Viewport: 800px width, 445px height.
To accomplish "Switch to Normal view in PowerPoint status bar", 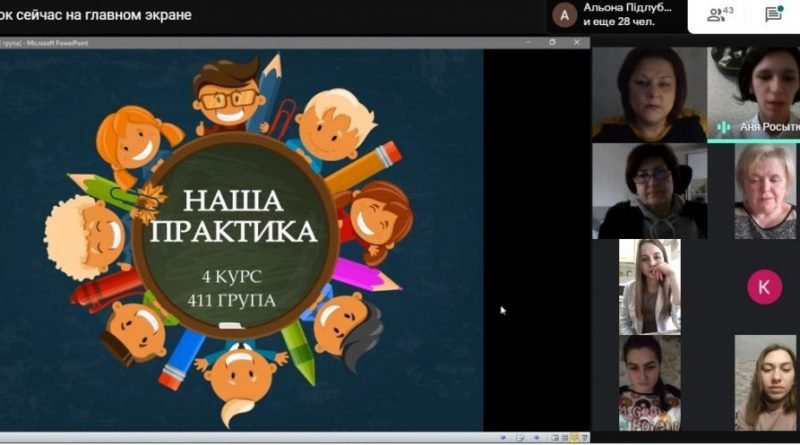I will 555,438.
